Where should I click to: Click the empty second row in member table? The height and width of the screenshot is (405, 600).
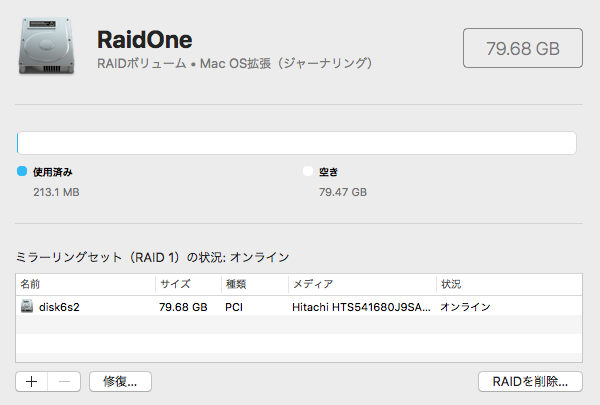point(299,325)
